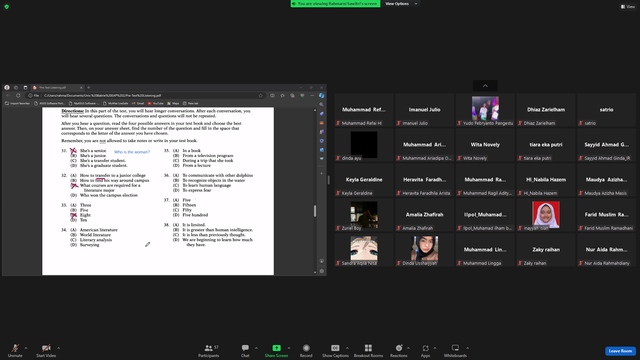
Task: Open share options caret beside Share Screen
Action: click(289, 348)
